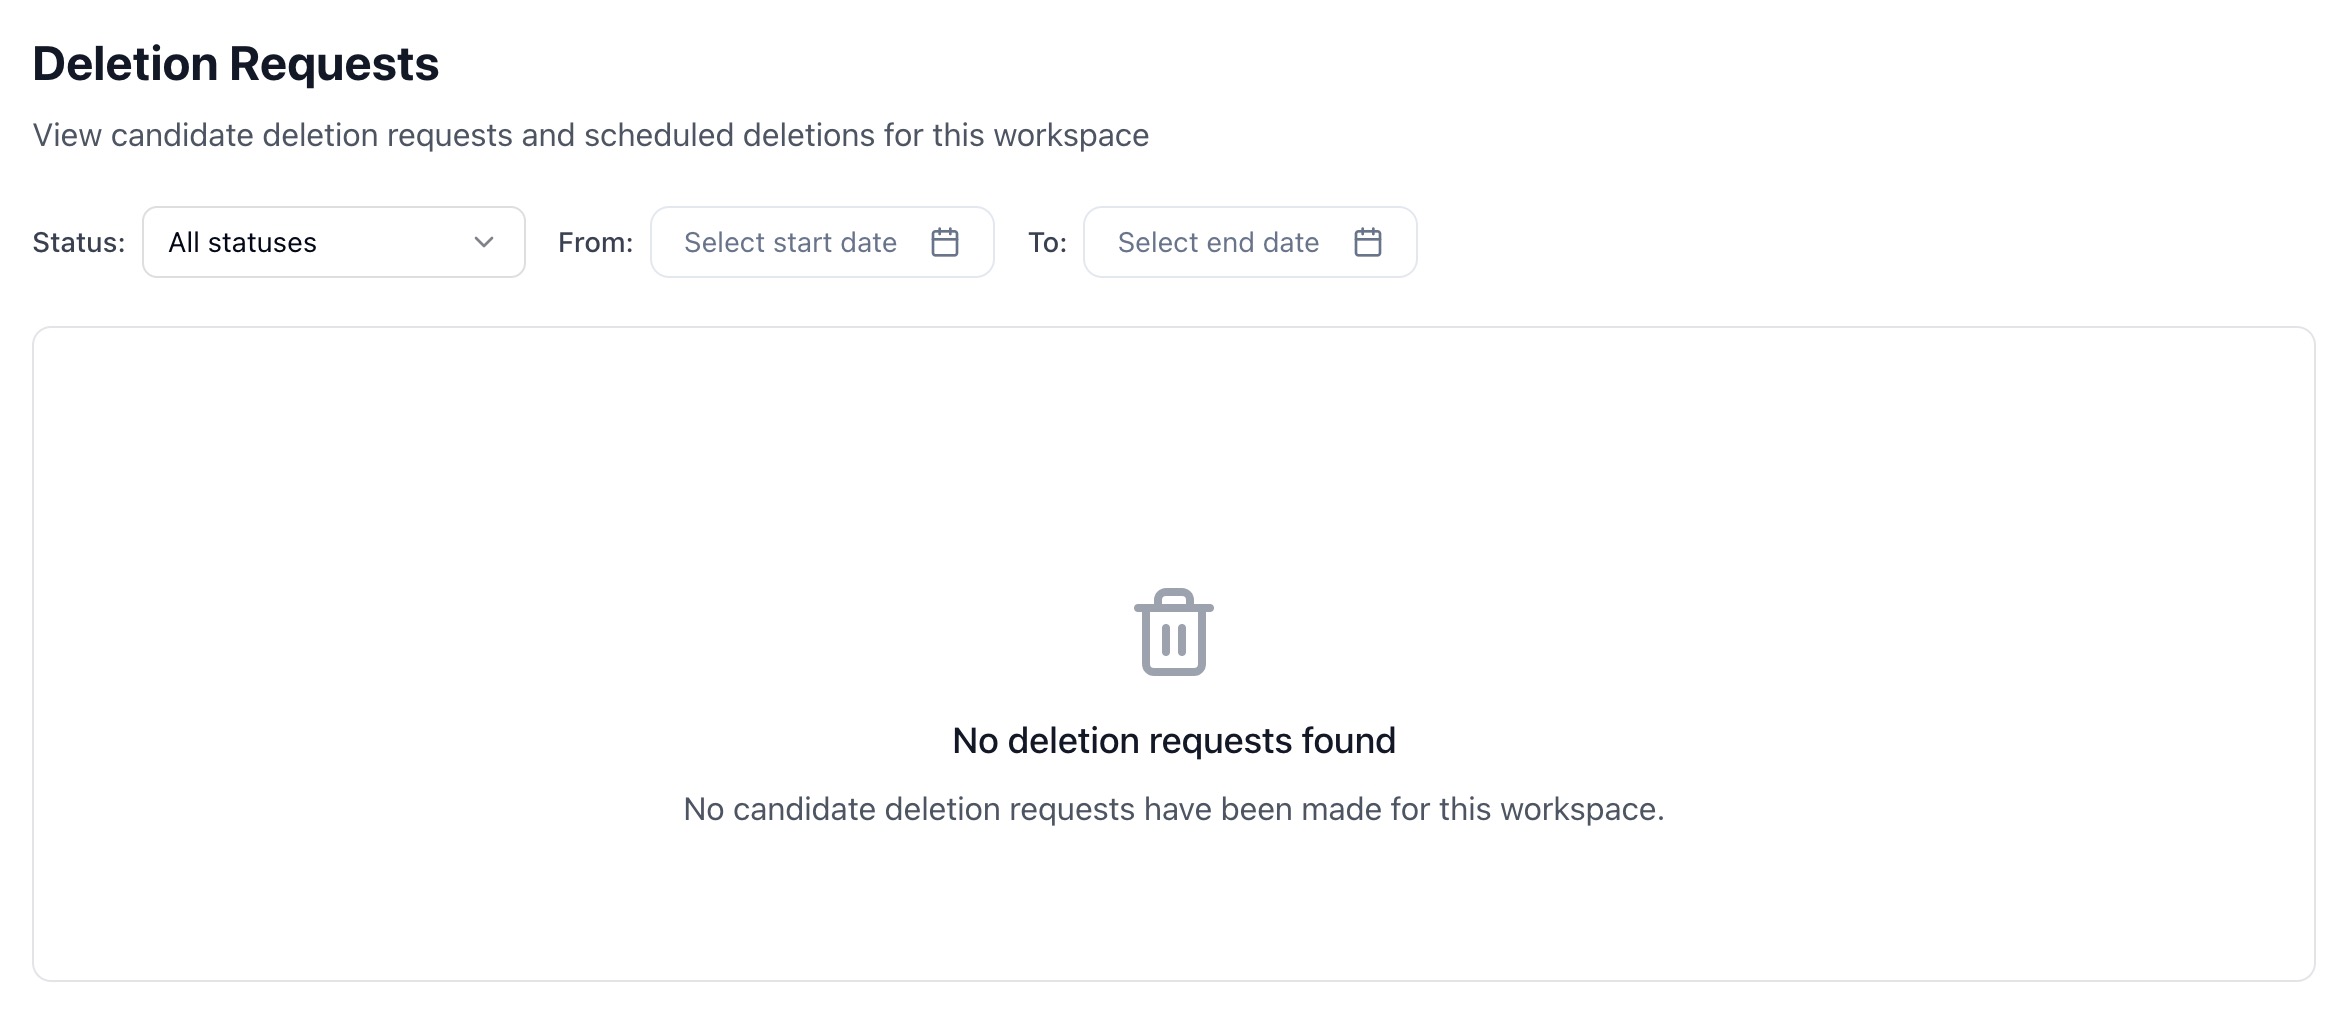Click the "All statuses" text label

tap(242, 242)
